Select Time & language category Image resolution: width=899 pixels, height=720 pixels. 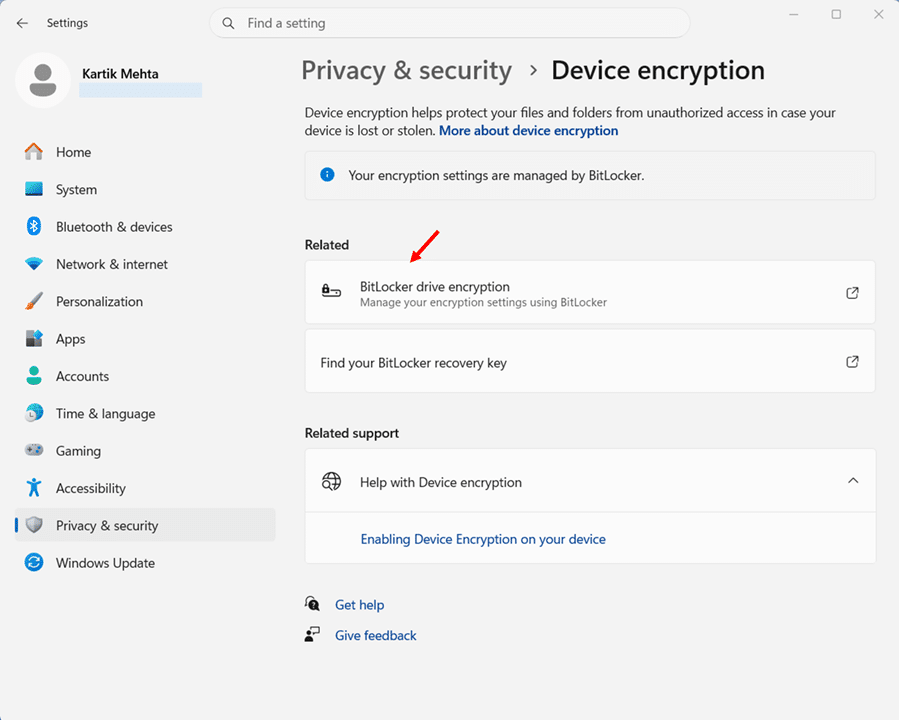pyautogui.click(x=105, y=414)
